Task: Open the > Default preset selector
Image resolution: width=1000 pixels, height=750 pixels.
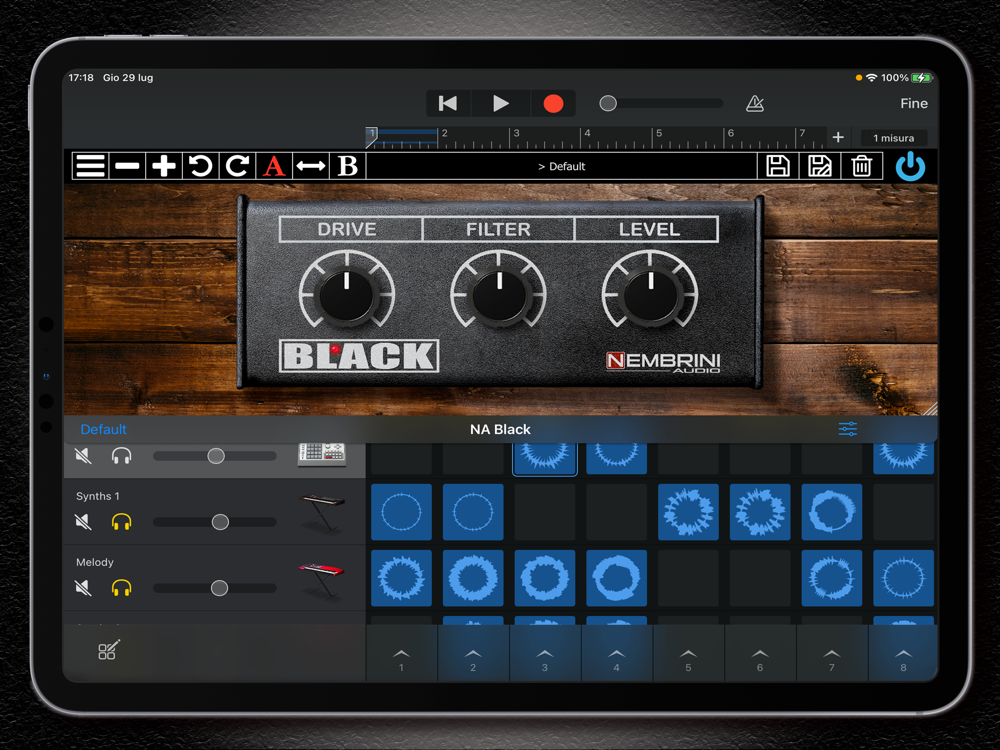Action: (561, 166)
